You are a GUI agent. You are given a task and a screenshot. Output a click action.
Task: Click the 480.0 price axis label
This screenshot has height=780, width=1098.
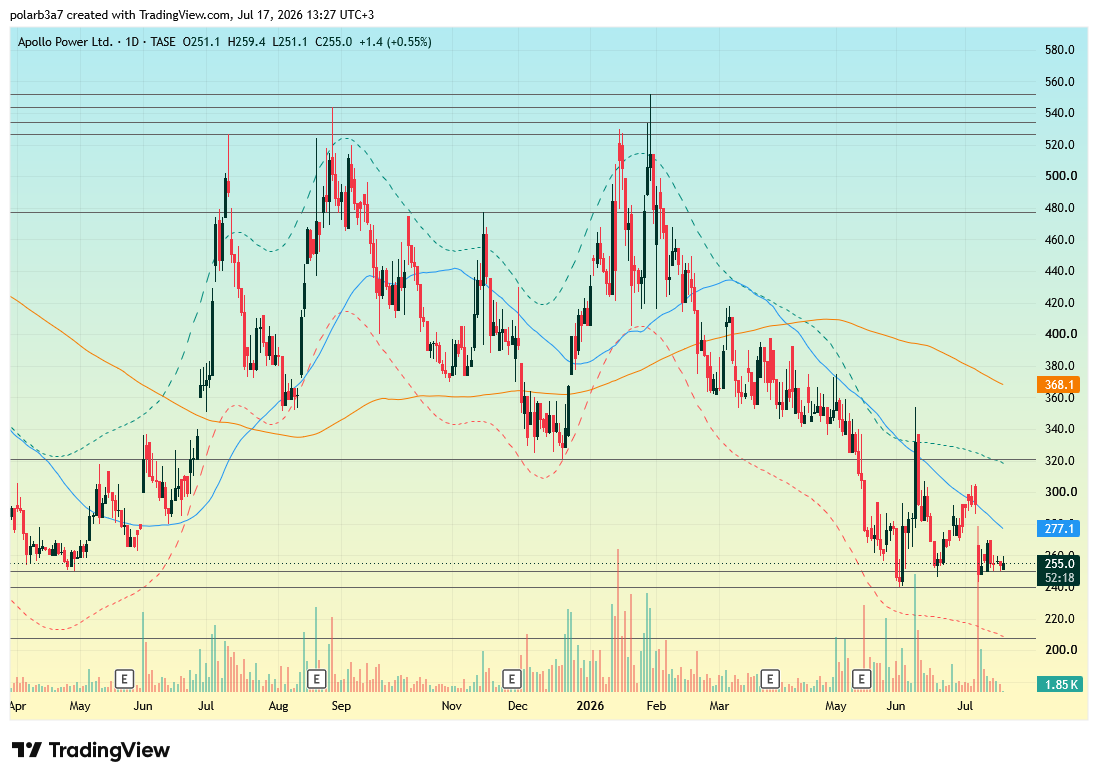pyautogui.click(x=1059, y=208)
